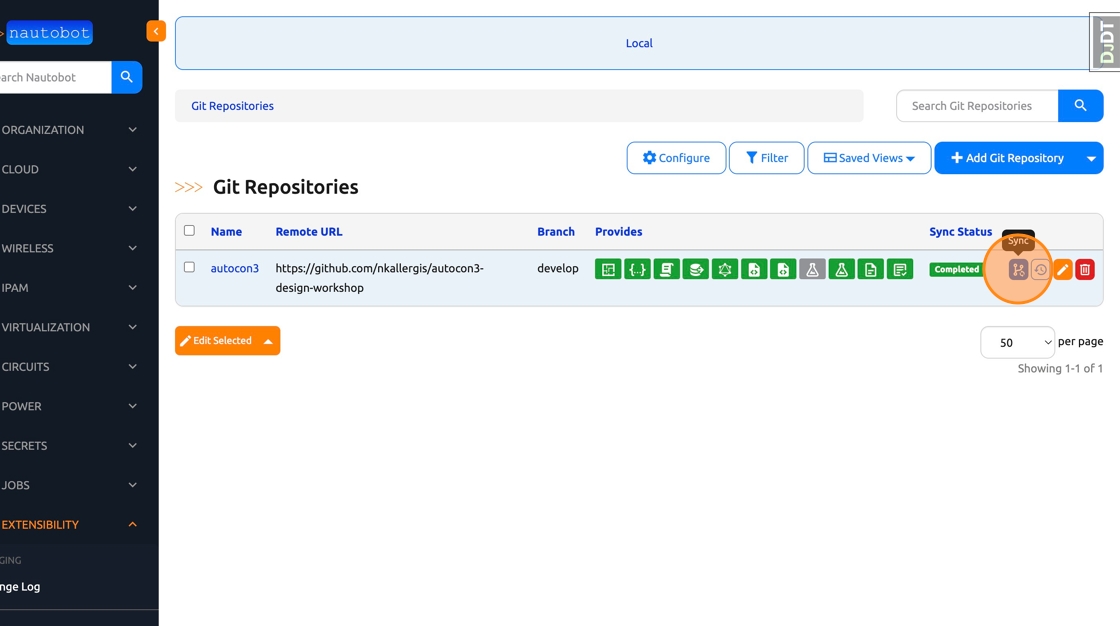Click the Configure button
This screenshot has width=1120, height=626.
coord(676,158)
